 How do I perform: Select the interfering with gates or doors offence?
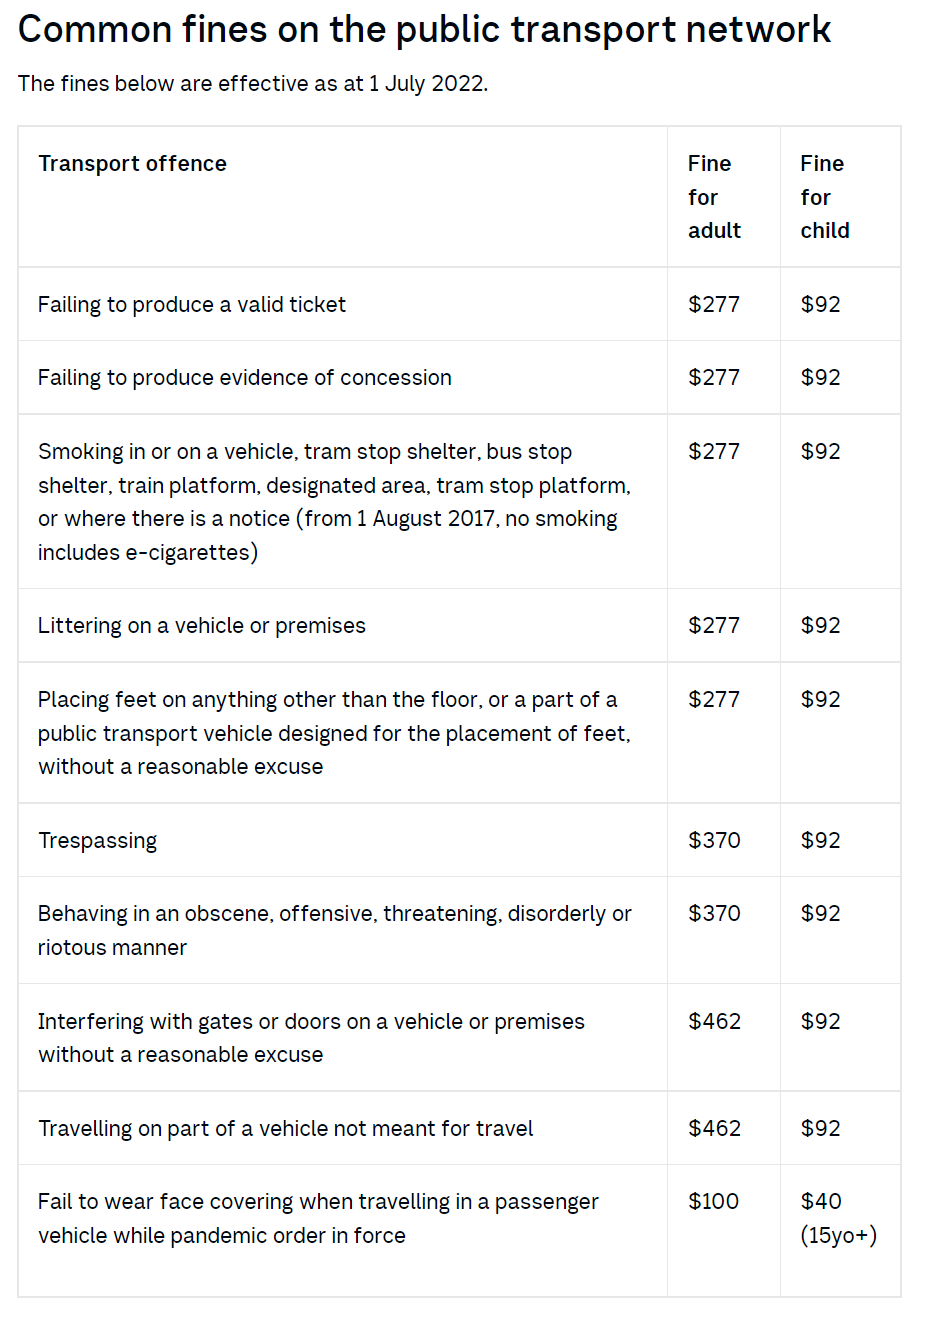click(x=311, y=1037)
